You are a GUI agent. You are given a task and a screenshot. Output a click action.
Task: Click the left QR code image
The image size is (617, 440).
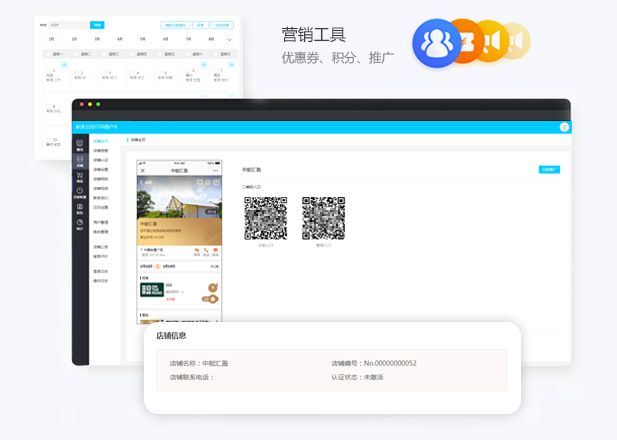click(x=265, y=217)
